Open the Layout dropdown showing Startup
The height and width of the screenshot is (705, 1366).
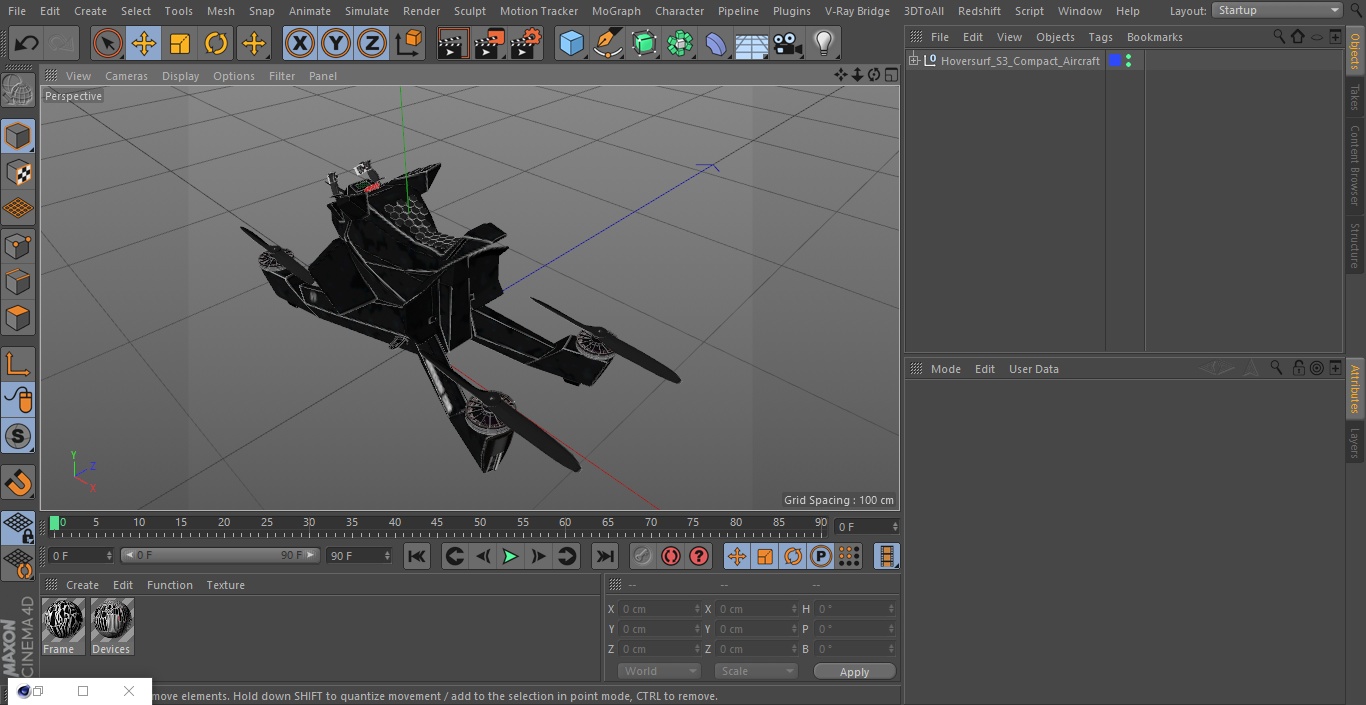(1278, 10)
